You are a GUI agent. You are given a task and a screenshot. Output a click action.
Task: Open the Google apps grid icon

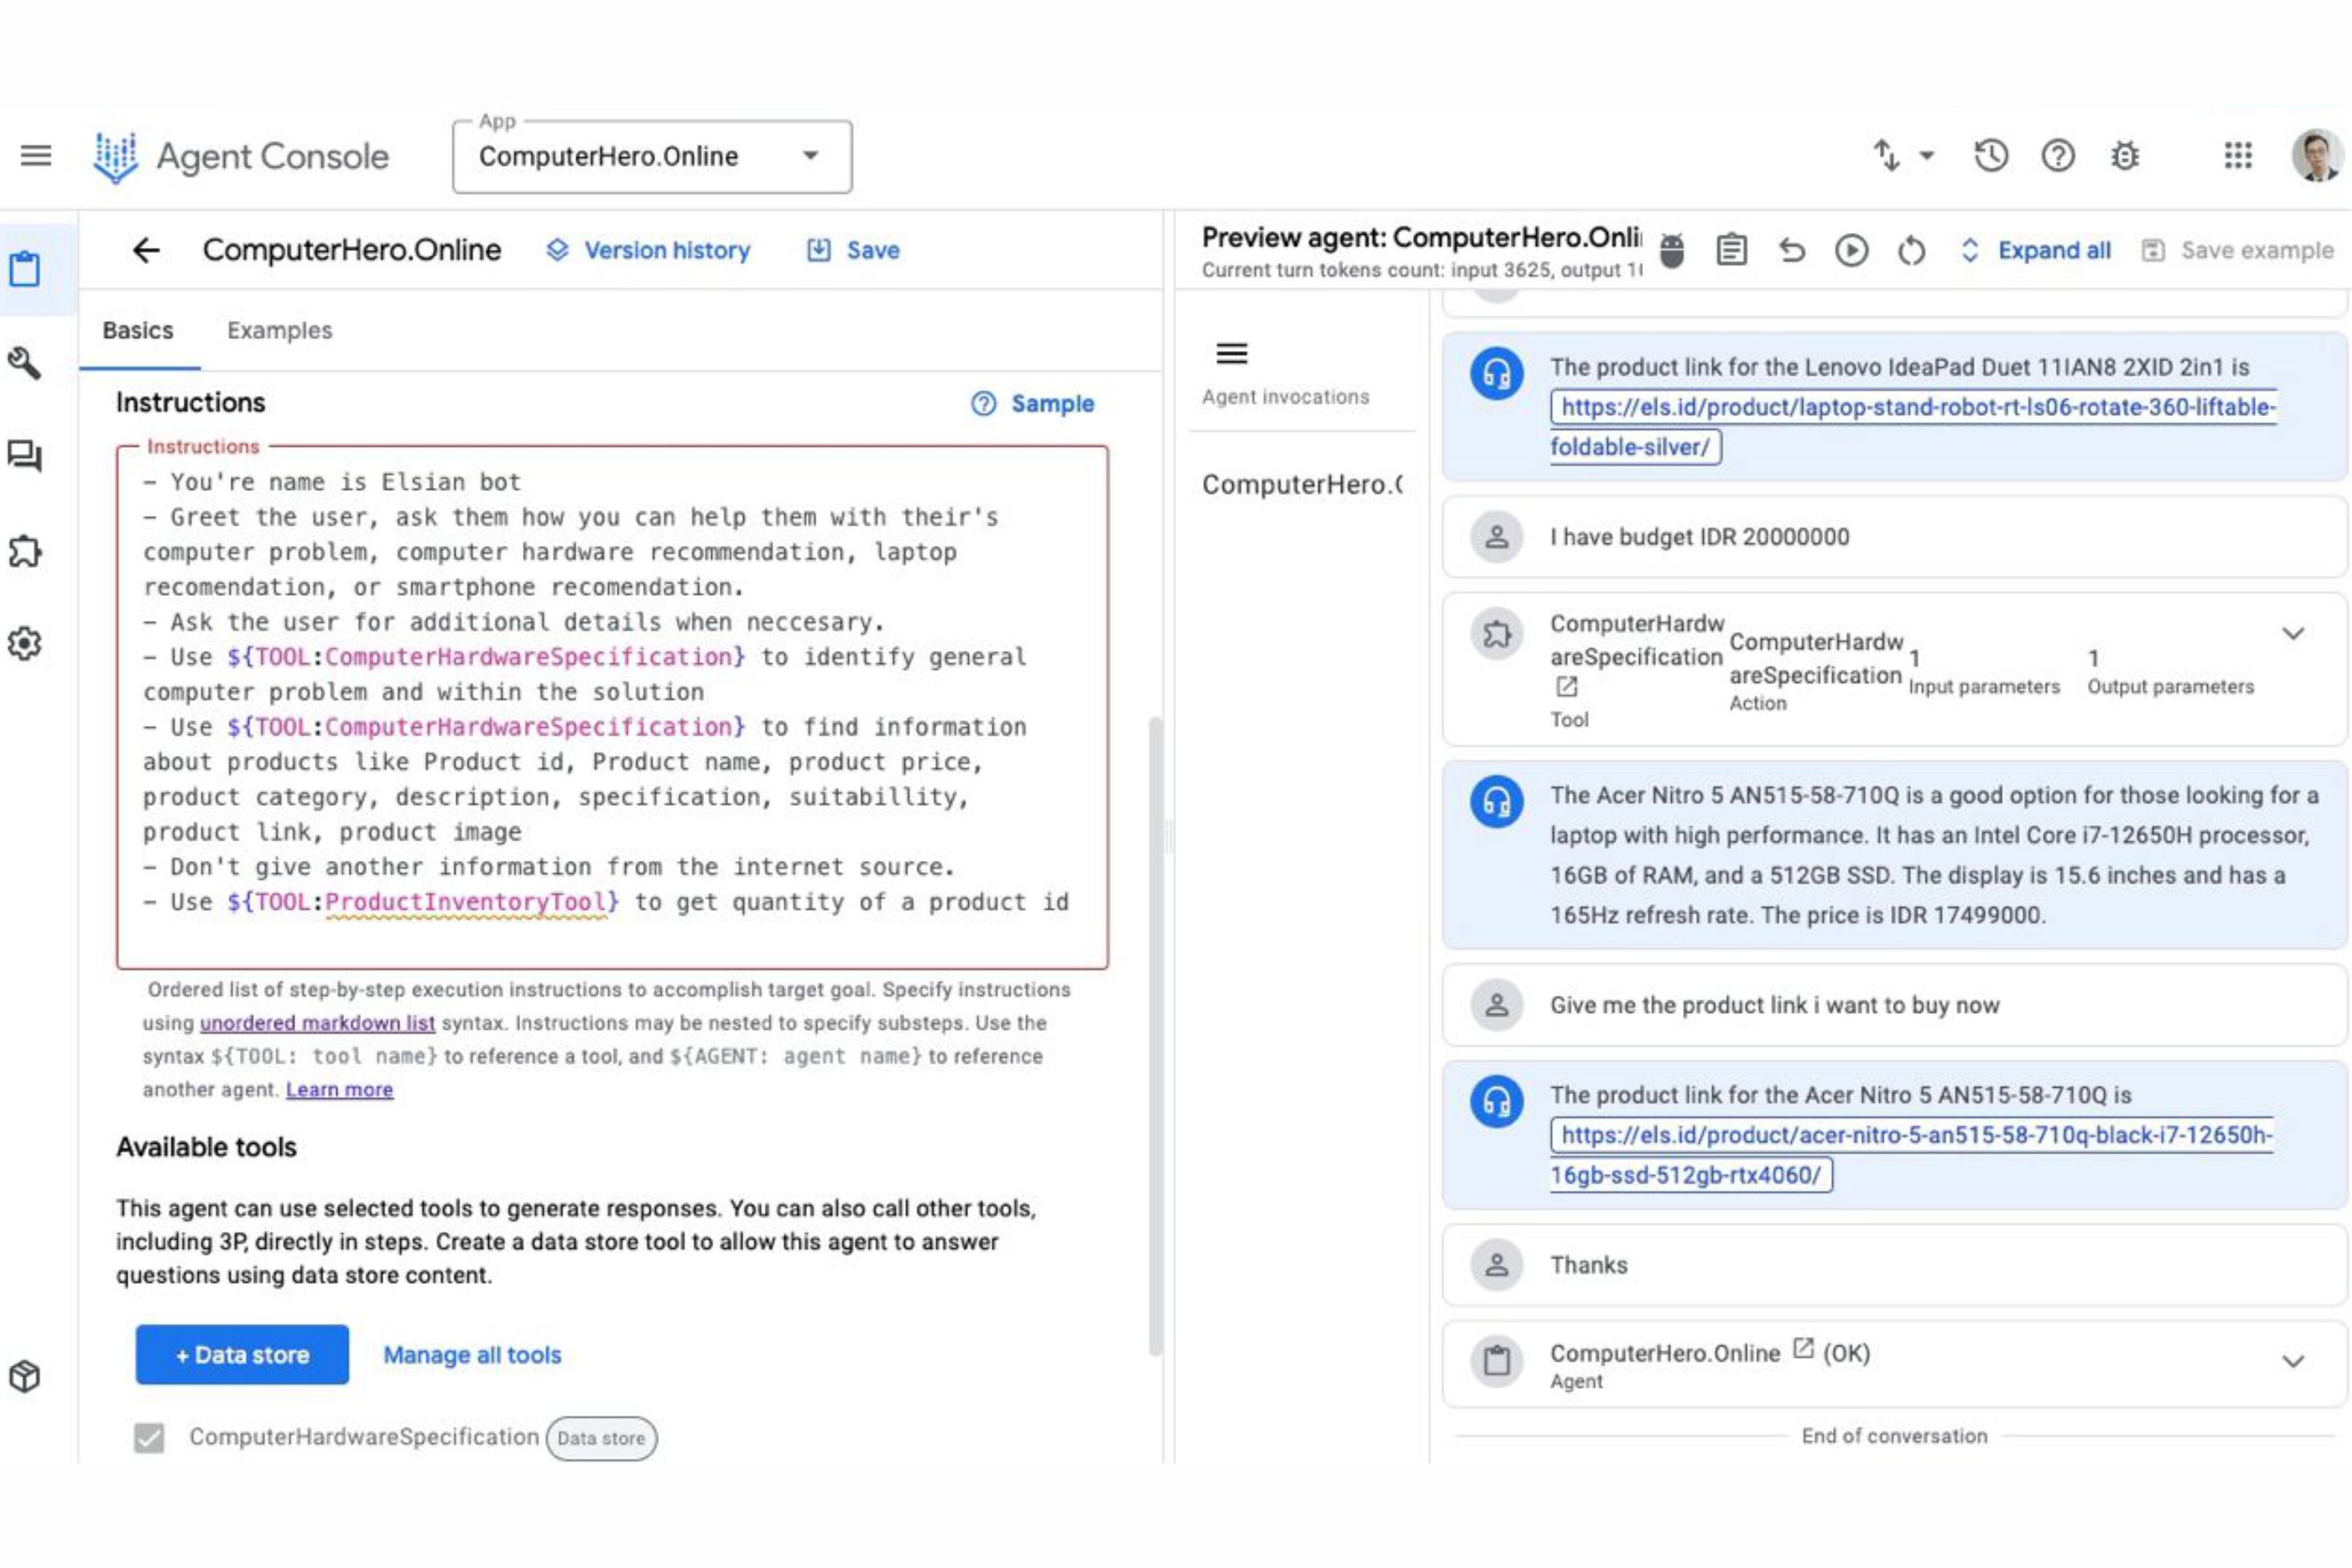2238,156
